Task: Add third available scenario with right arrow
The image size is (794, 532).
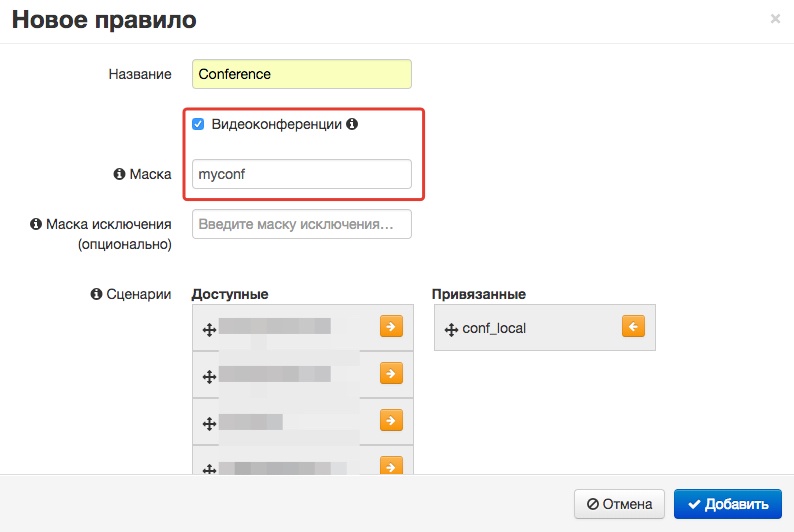Action: (x=390, y=420)
